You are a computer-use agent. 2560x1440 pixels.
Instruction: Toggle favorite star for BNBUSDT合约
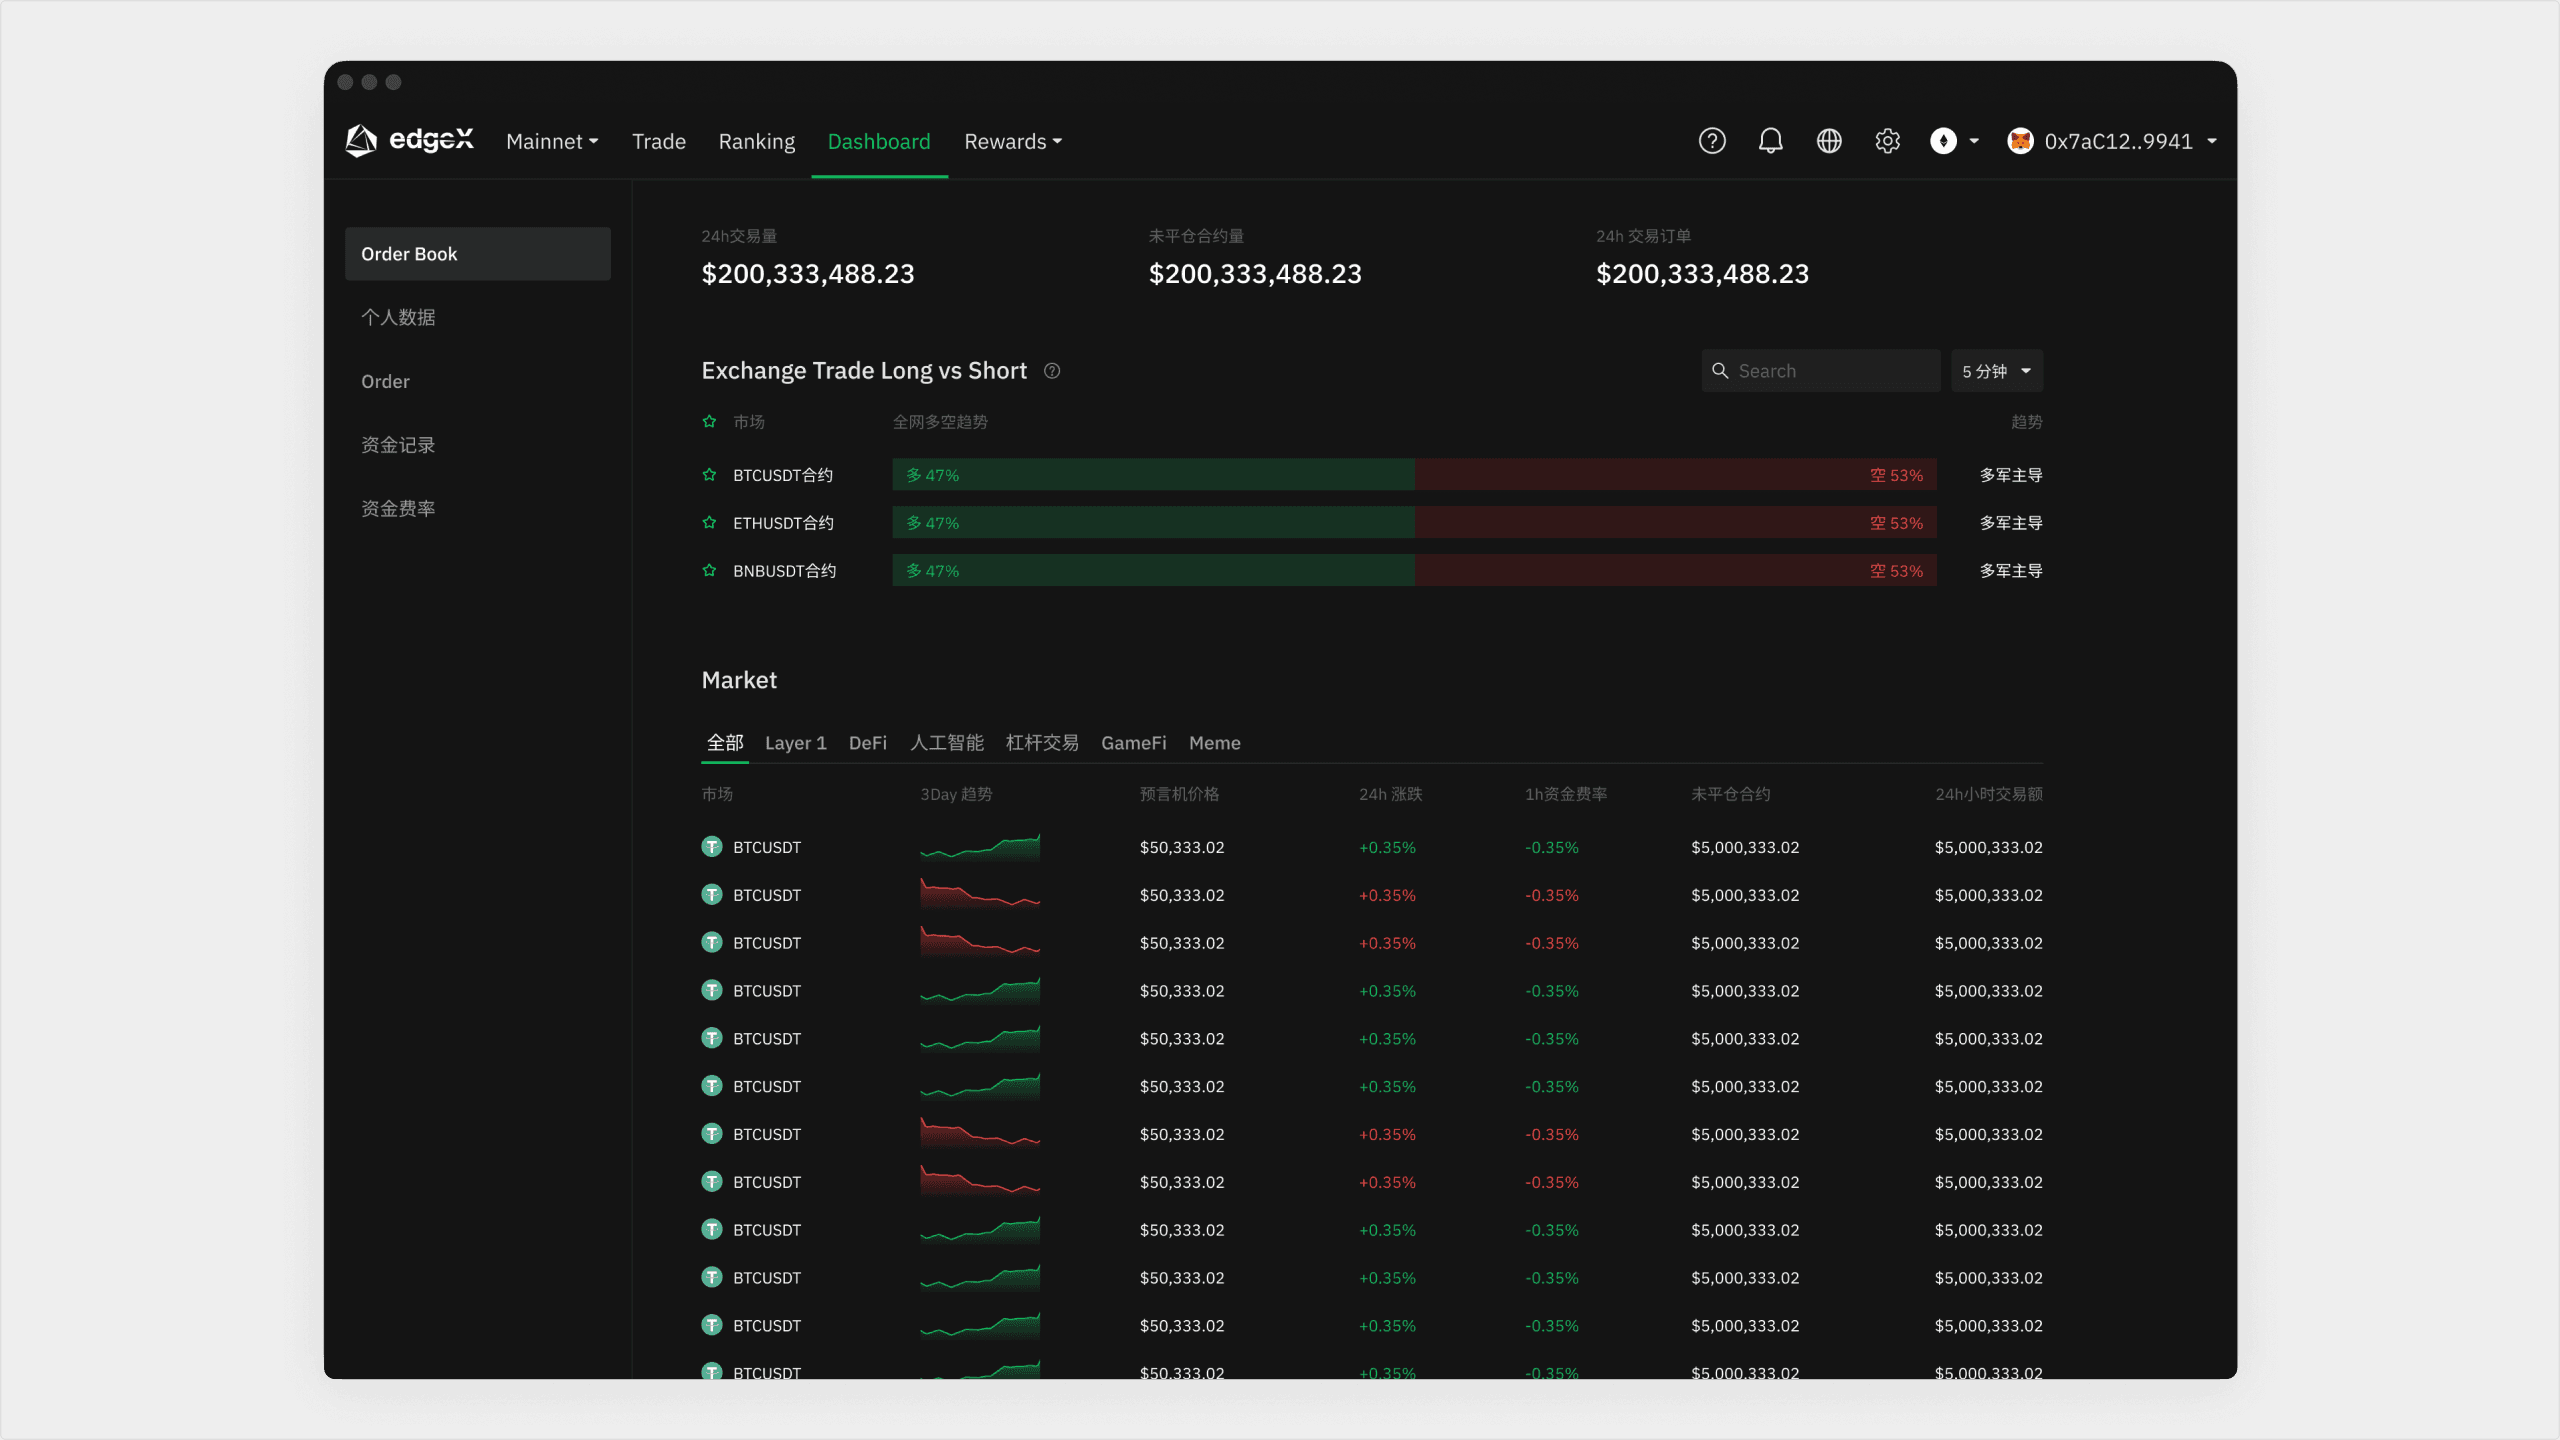tap(709, 571)
